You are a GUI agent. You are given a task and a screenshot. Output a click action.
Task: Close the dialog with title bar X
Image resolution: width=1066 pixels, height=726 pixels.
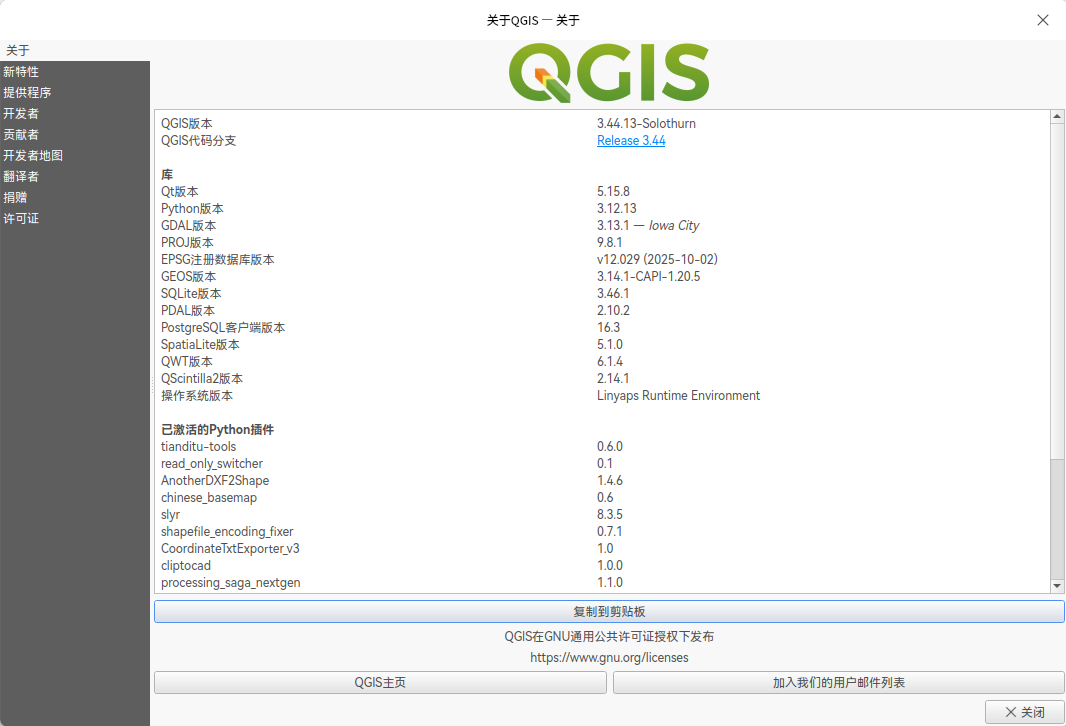pyautogui.click(x=1042, y=20)
